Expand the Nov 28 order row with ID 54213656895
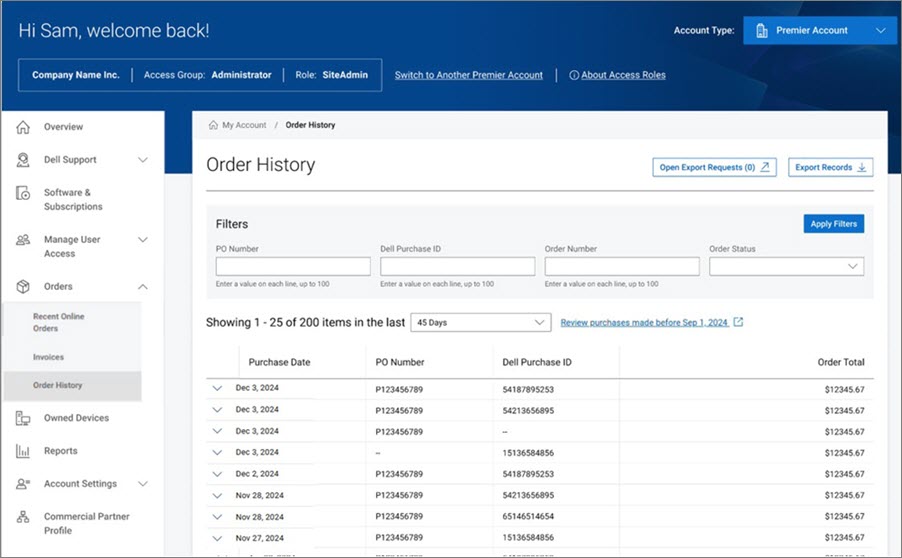Viewport: 902px width, 558px height. click(217, 495)
